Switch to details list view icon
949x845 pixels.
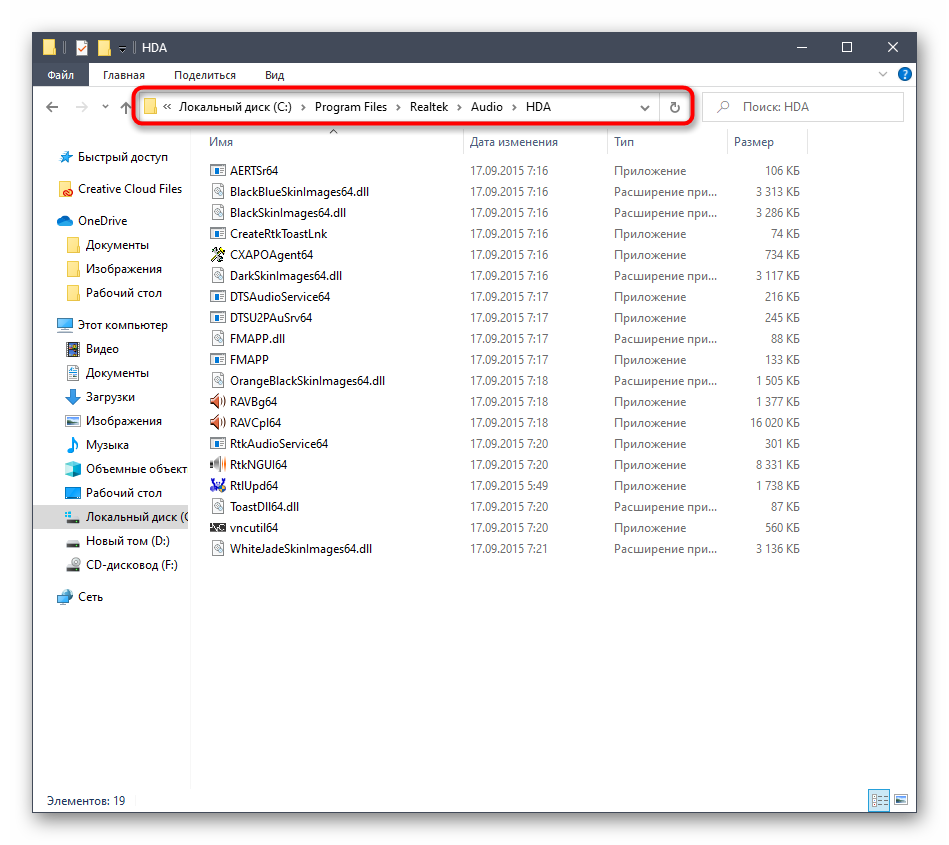[879, 800]
